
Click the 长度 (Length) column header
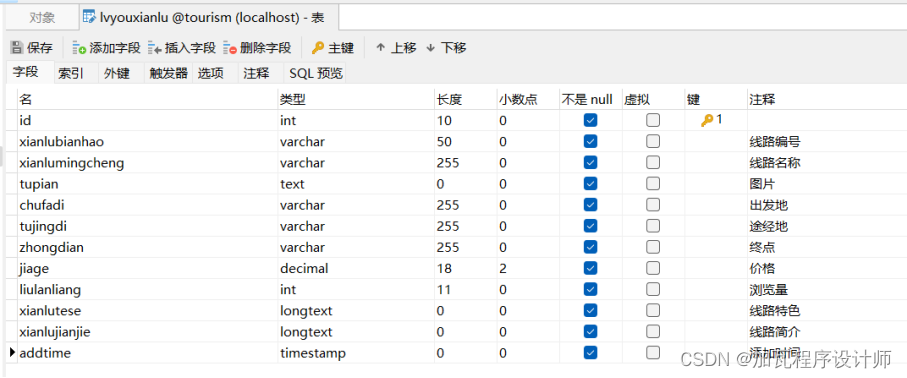tap(465, 100)
